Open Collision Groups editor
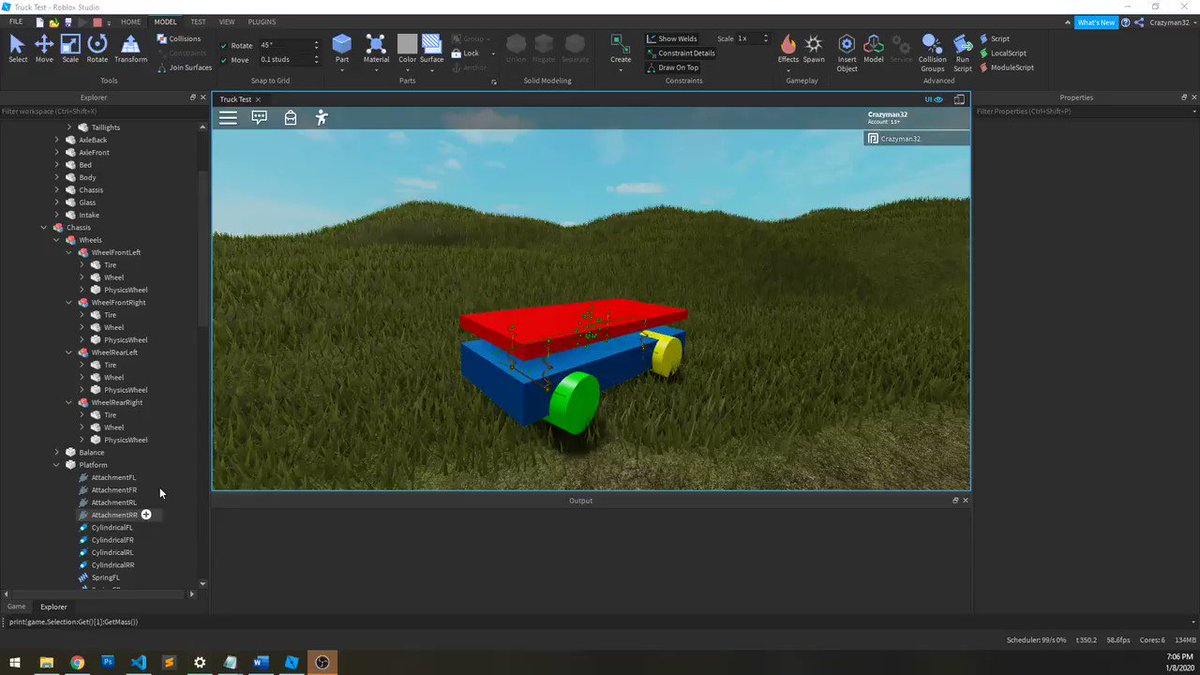 (933, 52)
